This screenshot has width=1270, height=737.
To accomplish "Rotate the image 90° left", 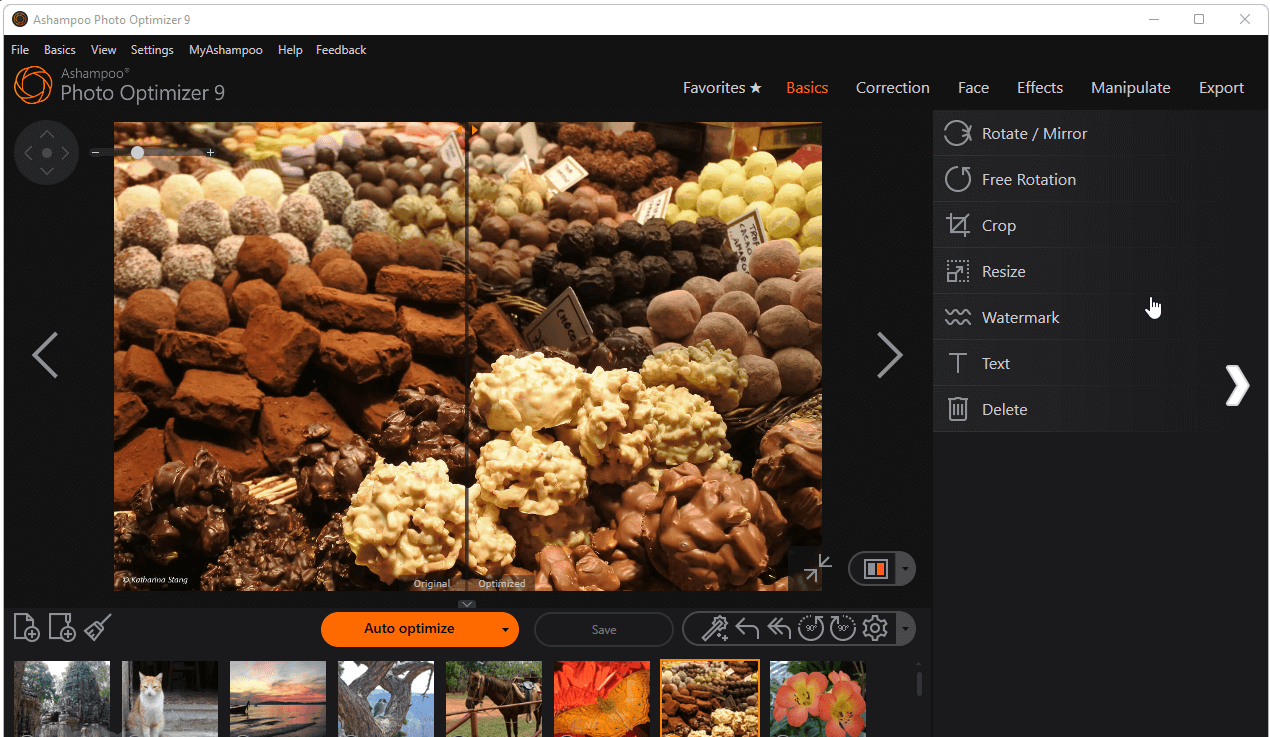I will click(x=811, y=629).
